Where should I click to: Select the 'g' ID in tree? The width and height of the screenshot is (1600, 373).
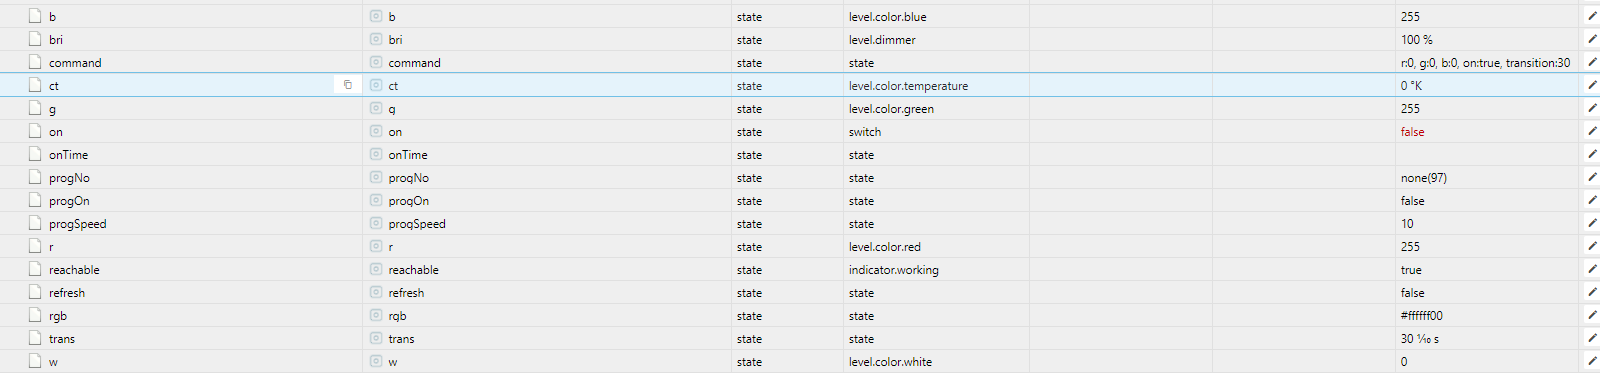[x=52, y=109]
